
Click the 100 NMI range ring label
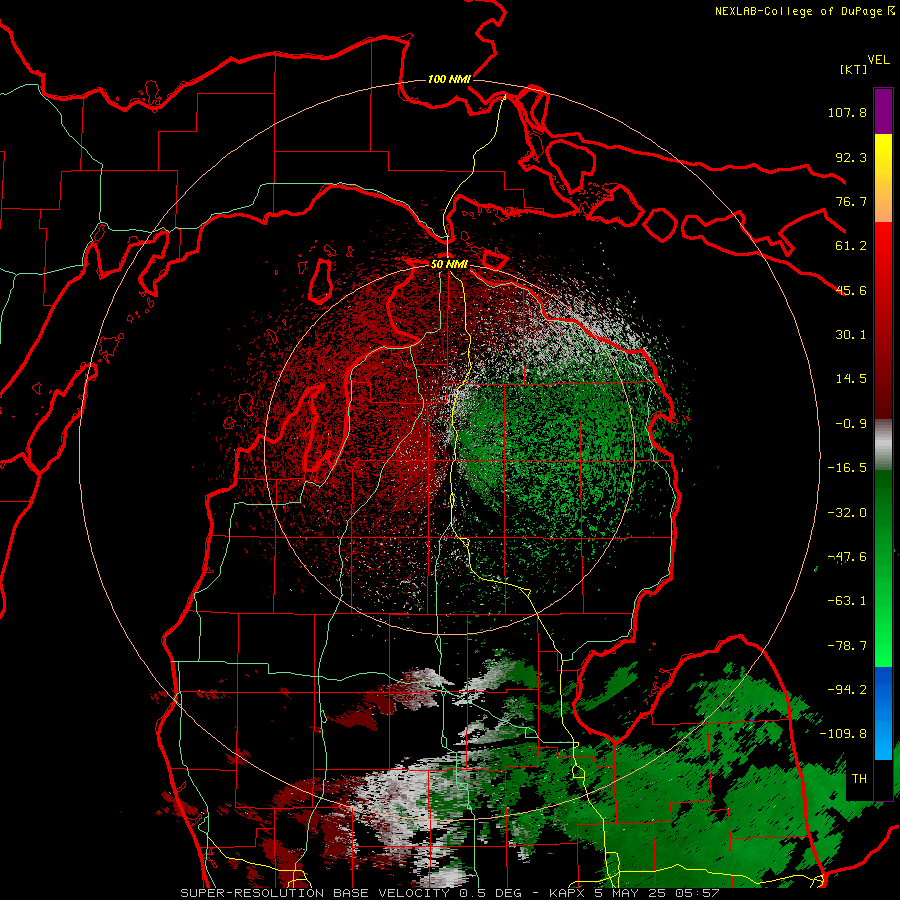[449, 79]
